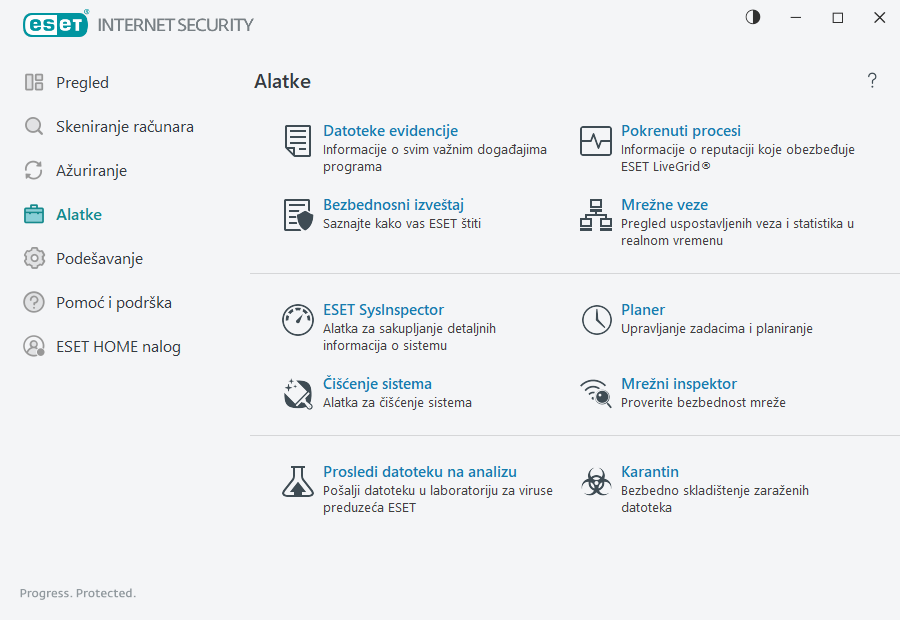Click the question mark help button
This screenshot has height=620, width=900.
point(872,81)
